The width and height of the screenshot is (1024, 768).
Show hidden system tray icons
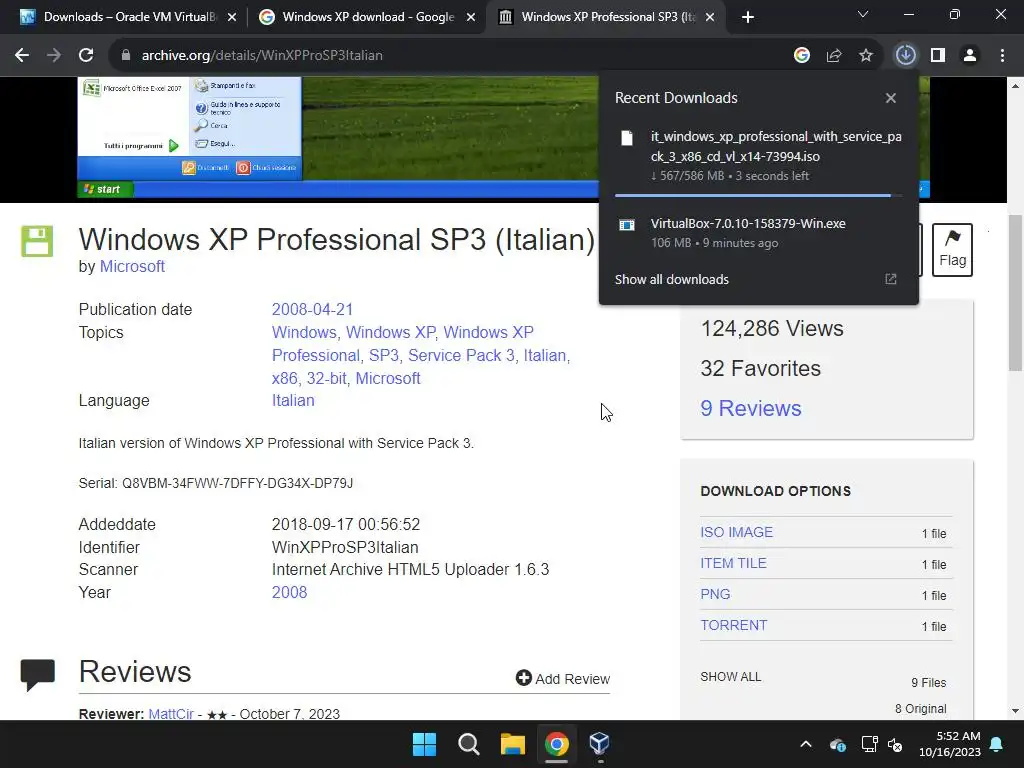pos(806,744)
